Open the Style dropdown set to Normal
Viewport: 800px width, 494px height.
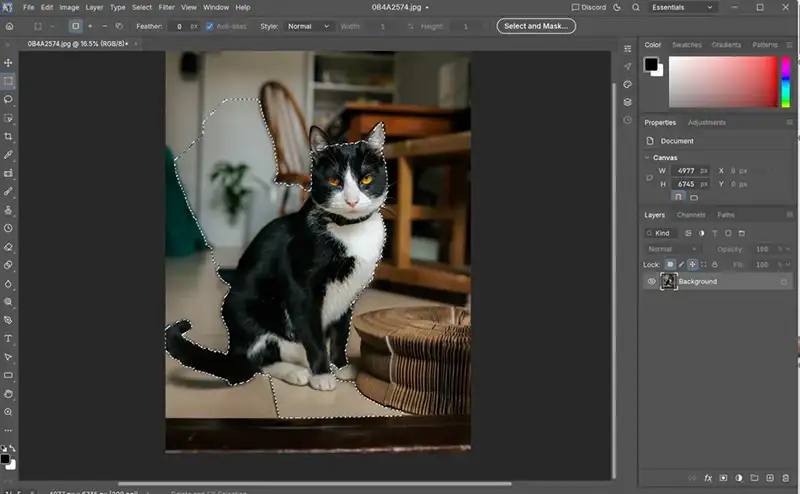click(308, 26)
